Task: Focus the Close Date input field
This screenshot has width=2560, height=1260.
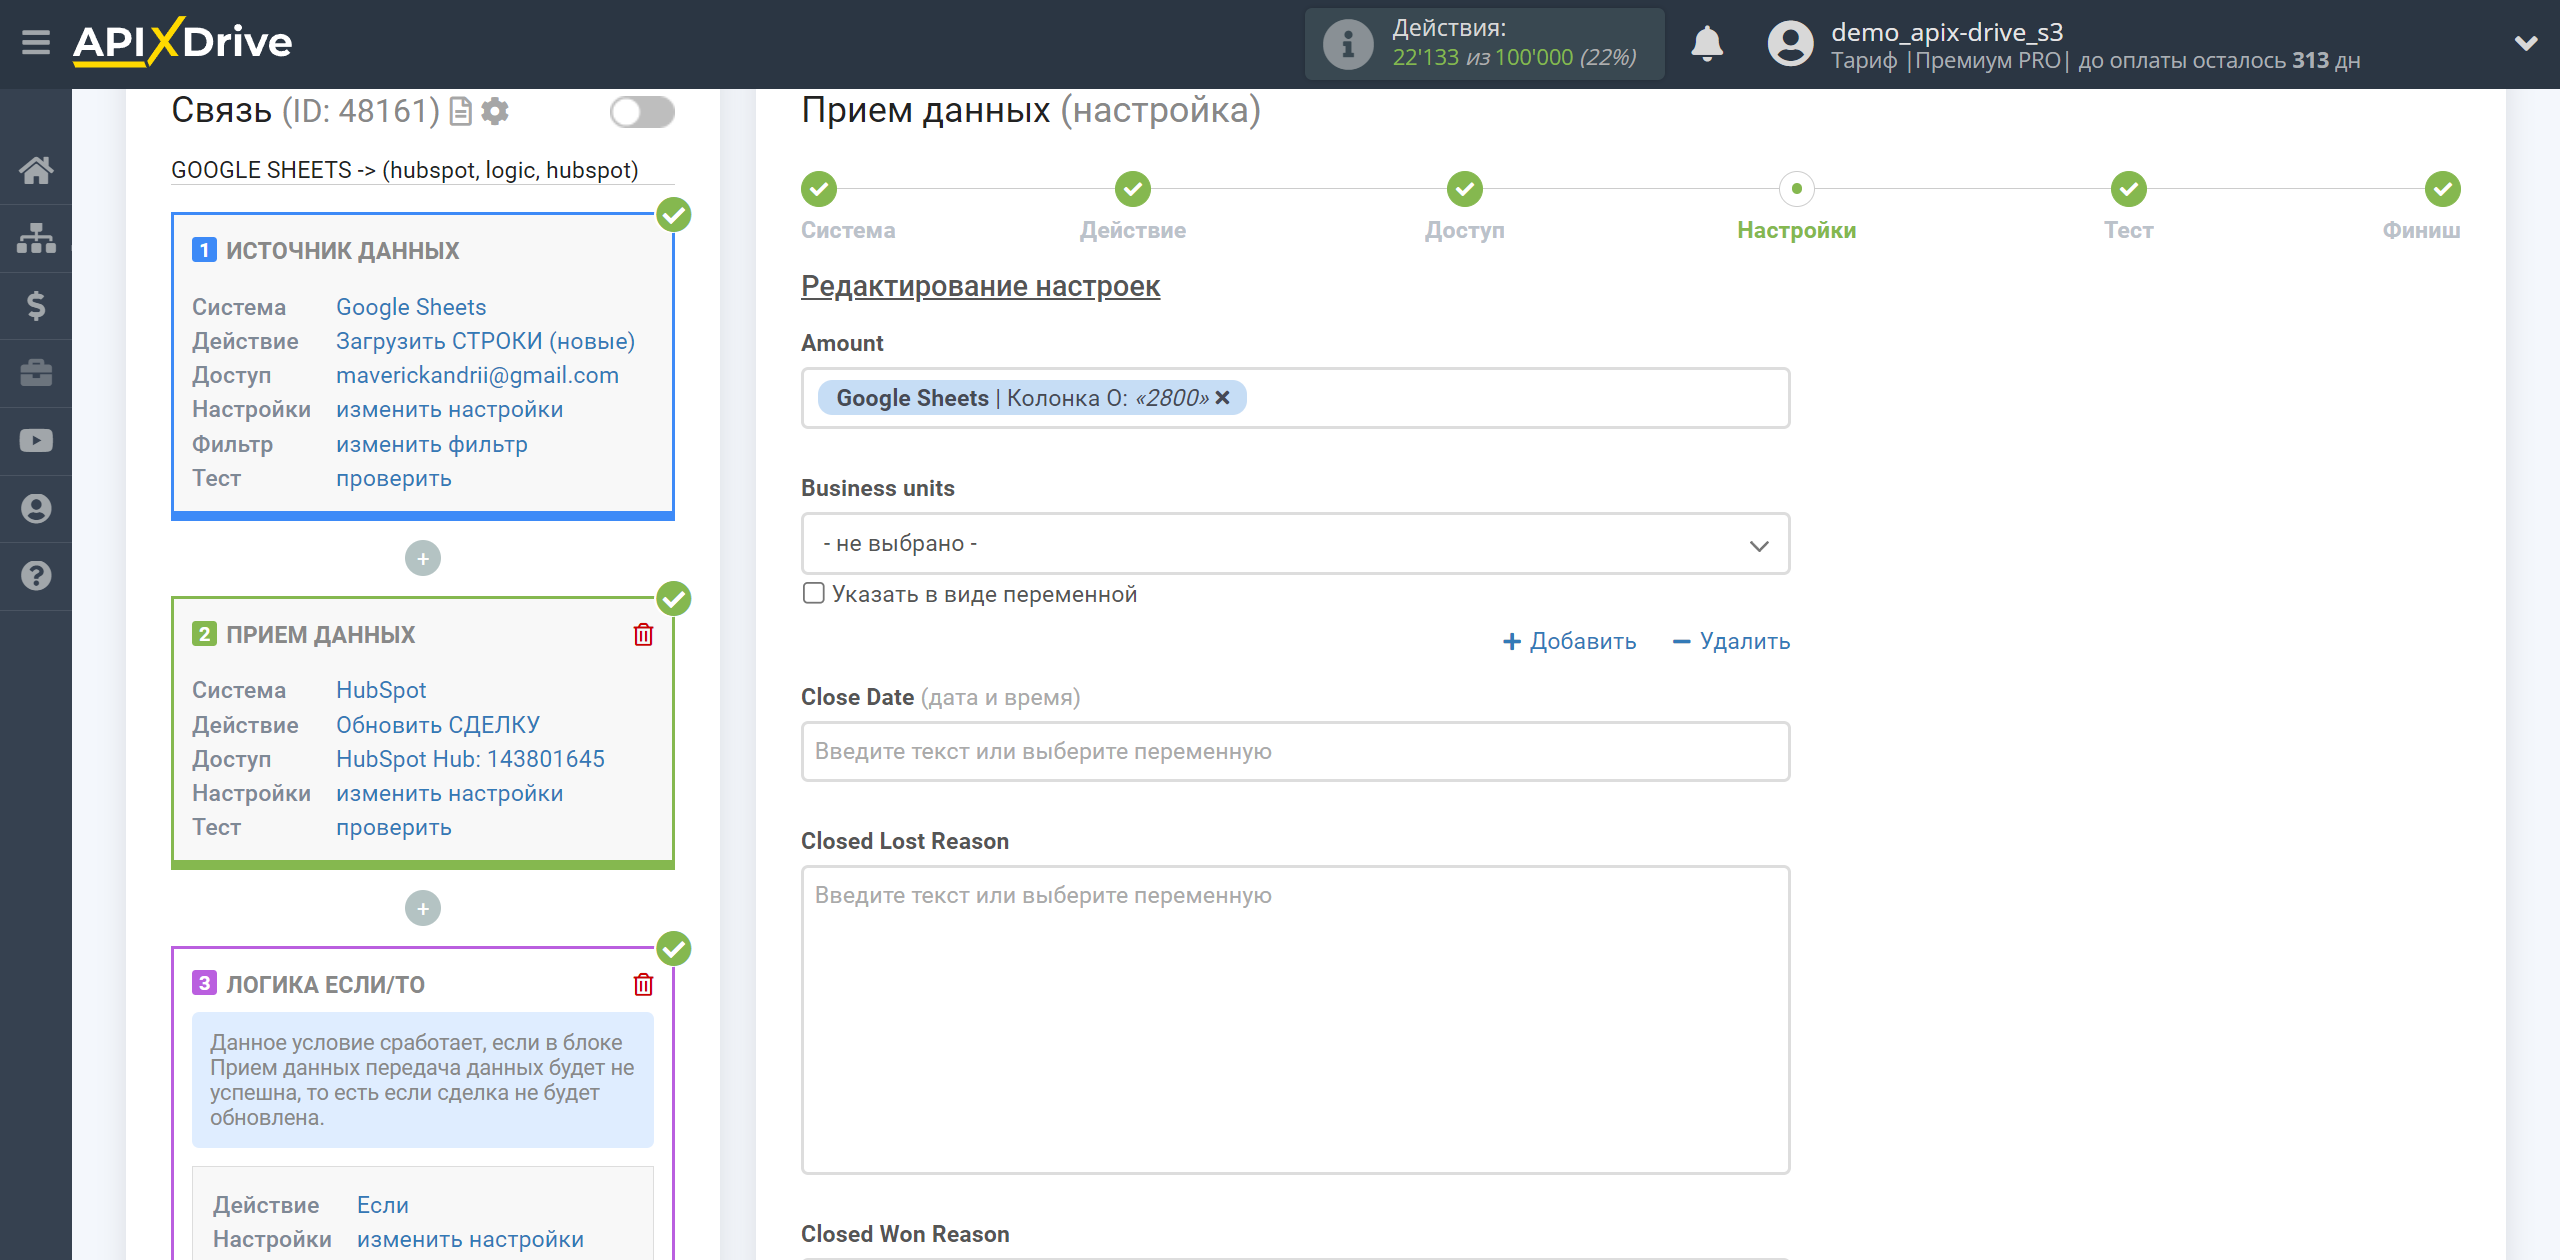Action: pyautogui.click(x=1295, y=751)
